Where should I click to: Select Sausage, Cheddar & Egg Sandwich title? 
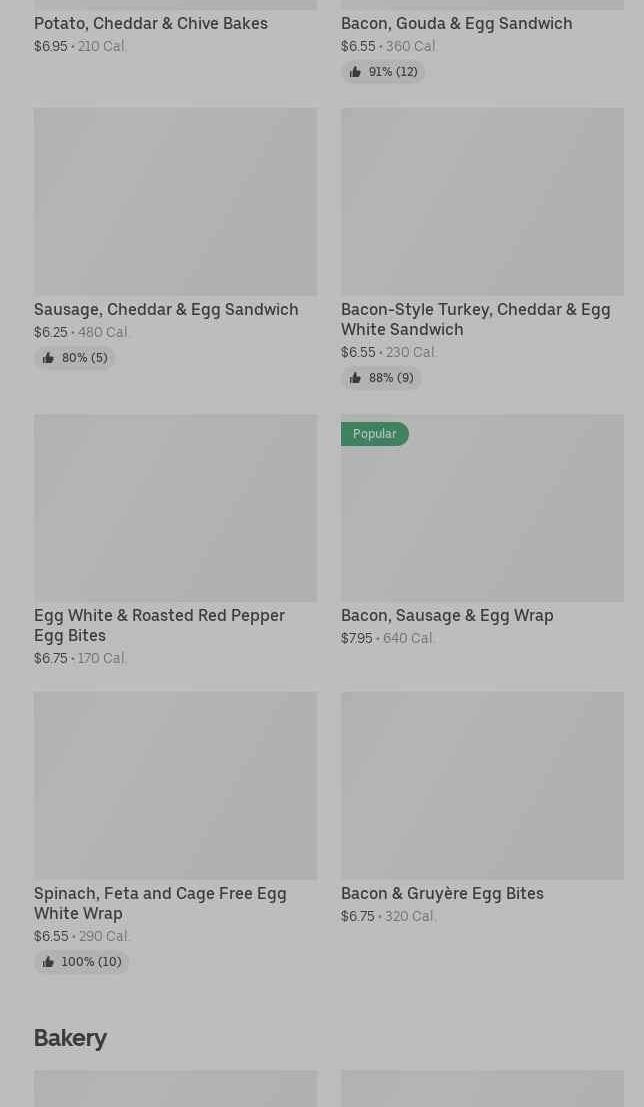(166, 309)
